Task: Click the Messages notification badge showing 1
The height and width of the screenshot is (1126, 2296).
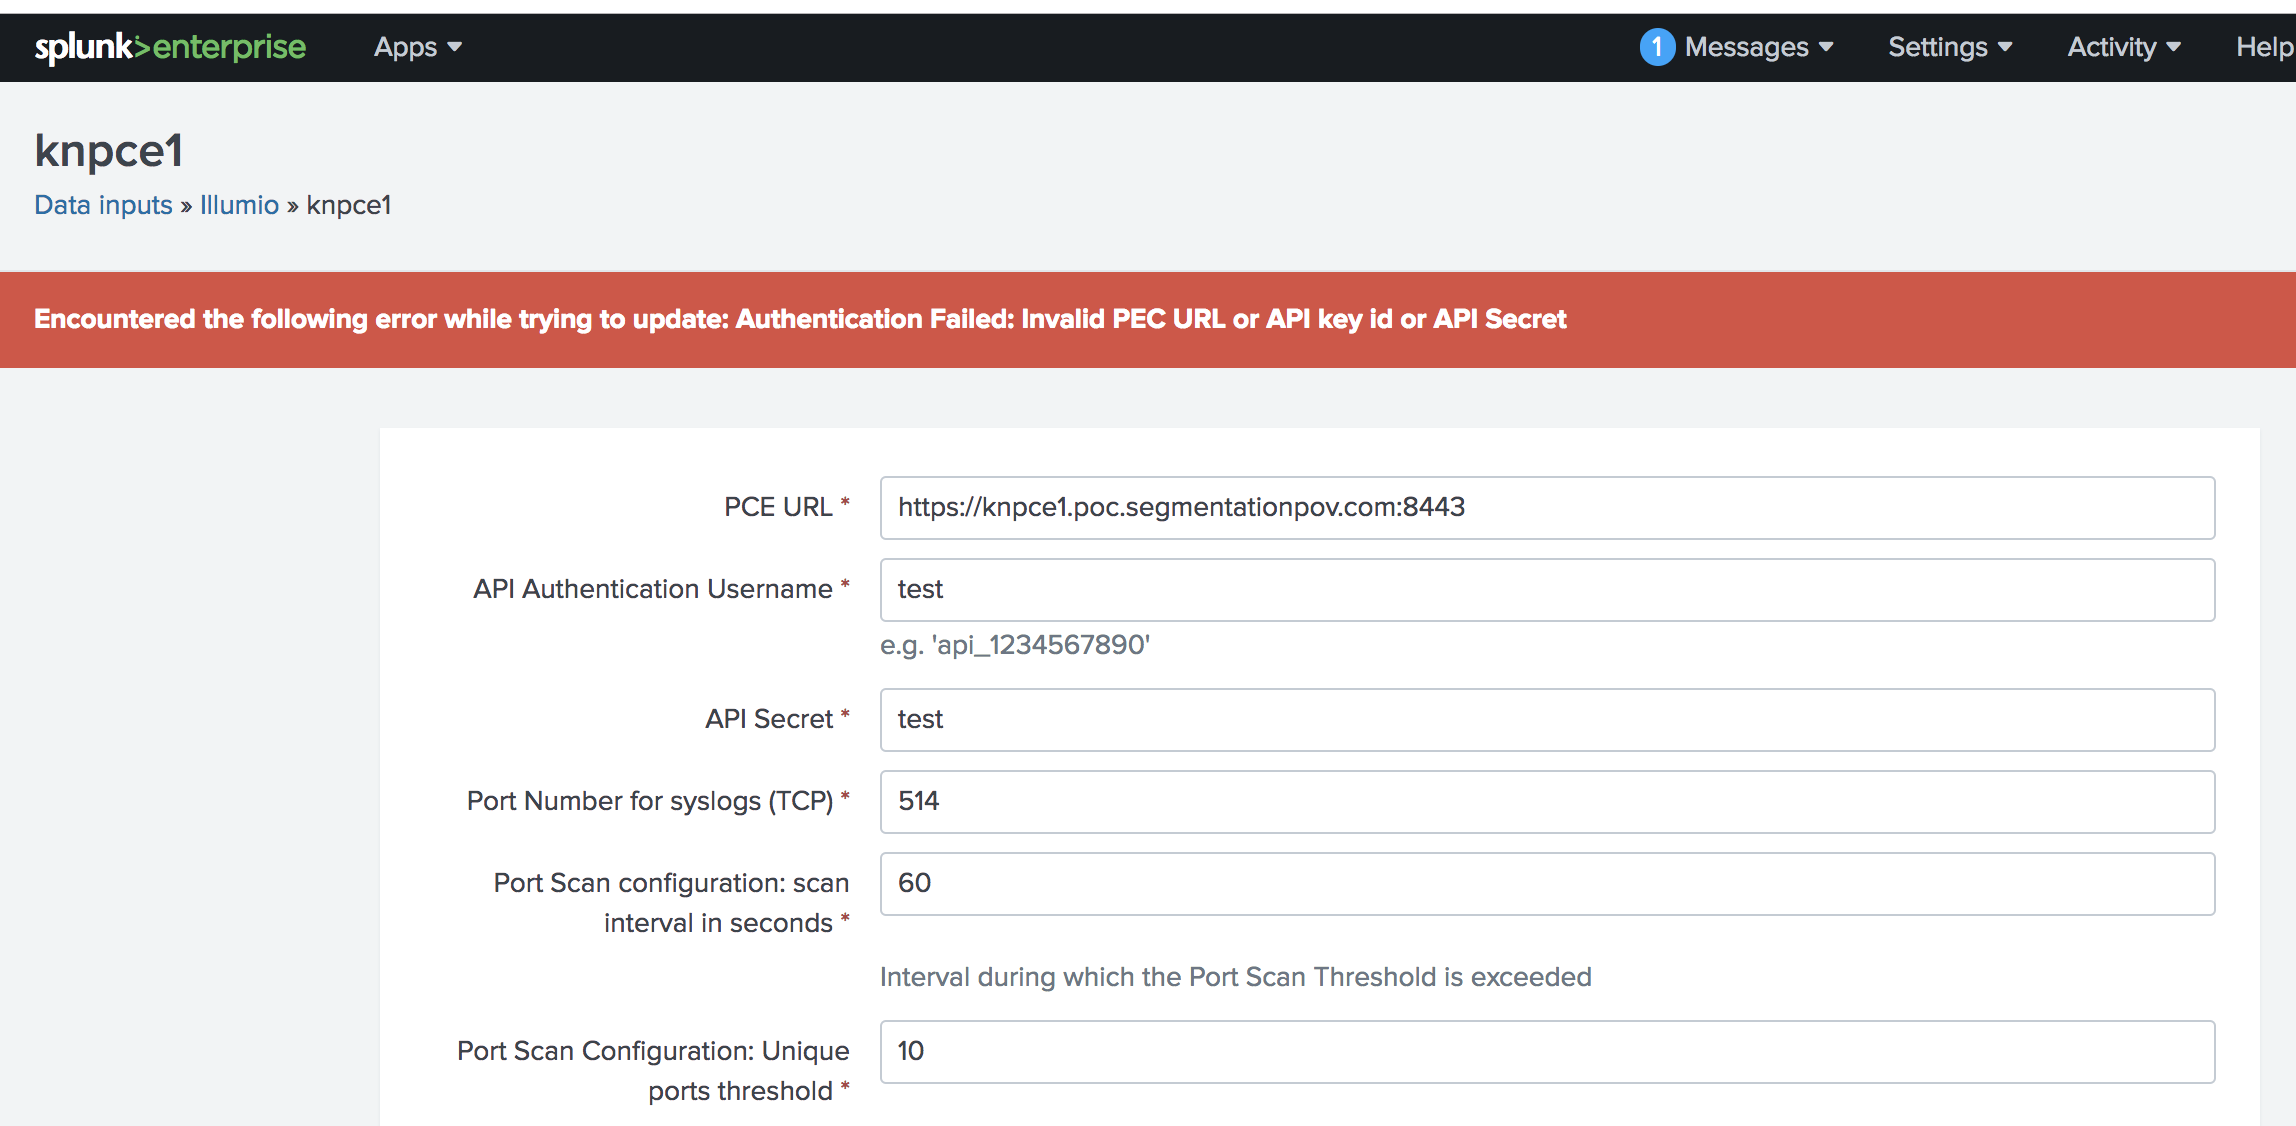Action: point(1657,47)
